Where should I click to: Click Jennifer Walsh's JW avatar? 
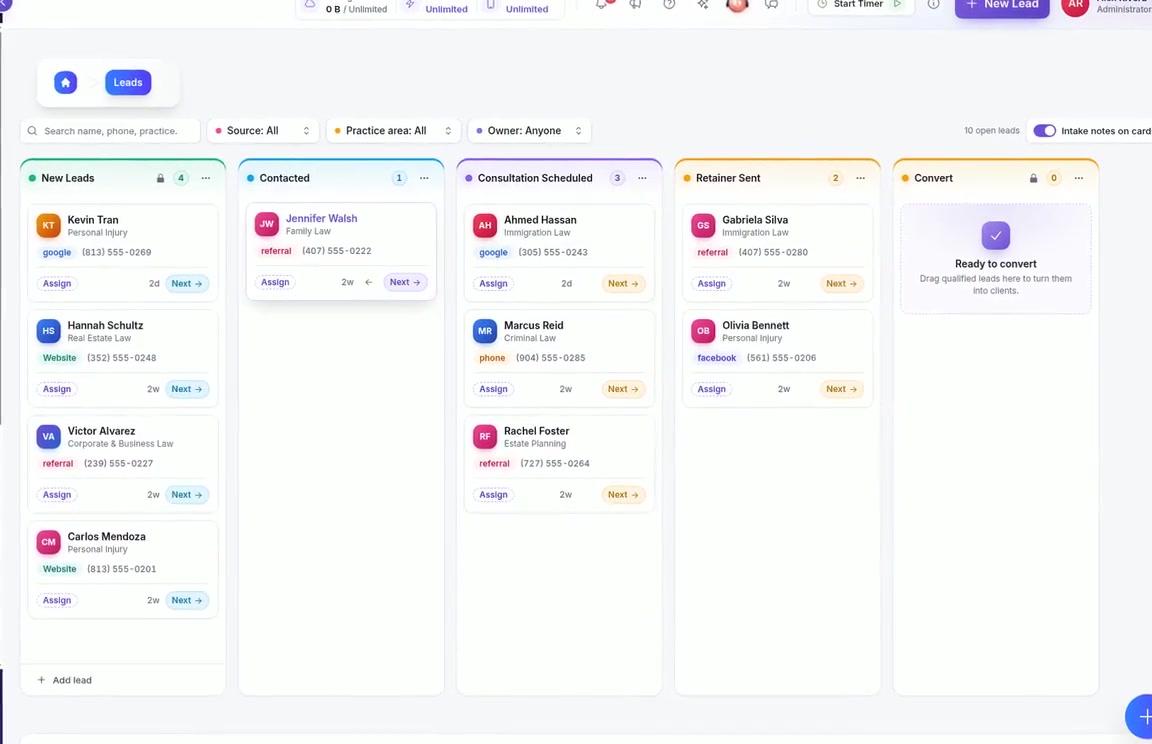[x=267, y=224]
